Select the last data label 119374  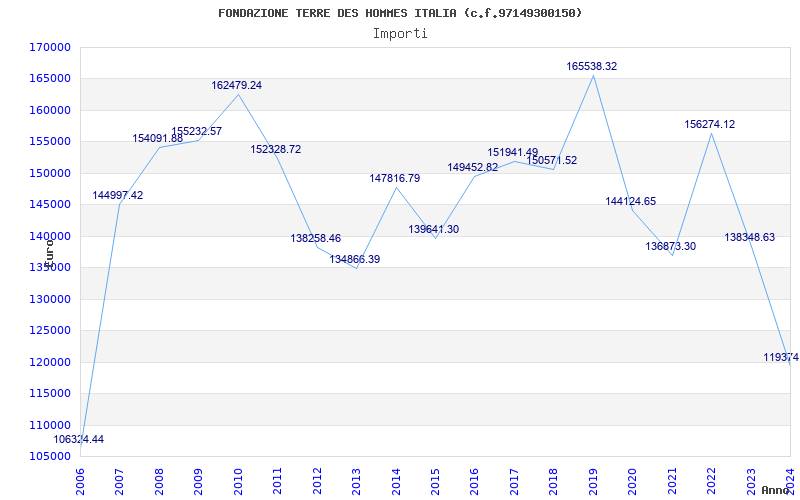[x=781, y=358]
